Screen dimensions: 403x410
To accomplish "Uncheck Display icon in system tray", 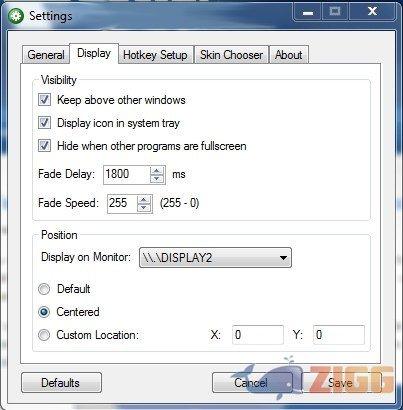I will point(44,123).
